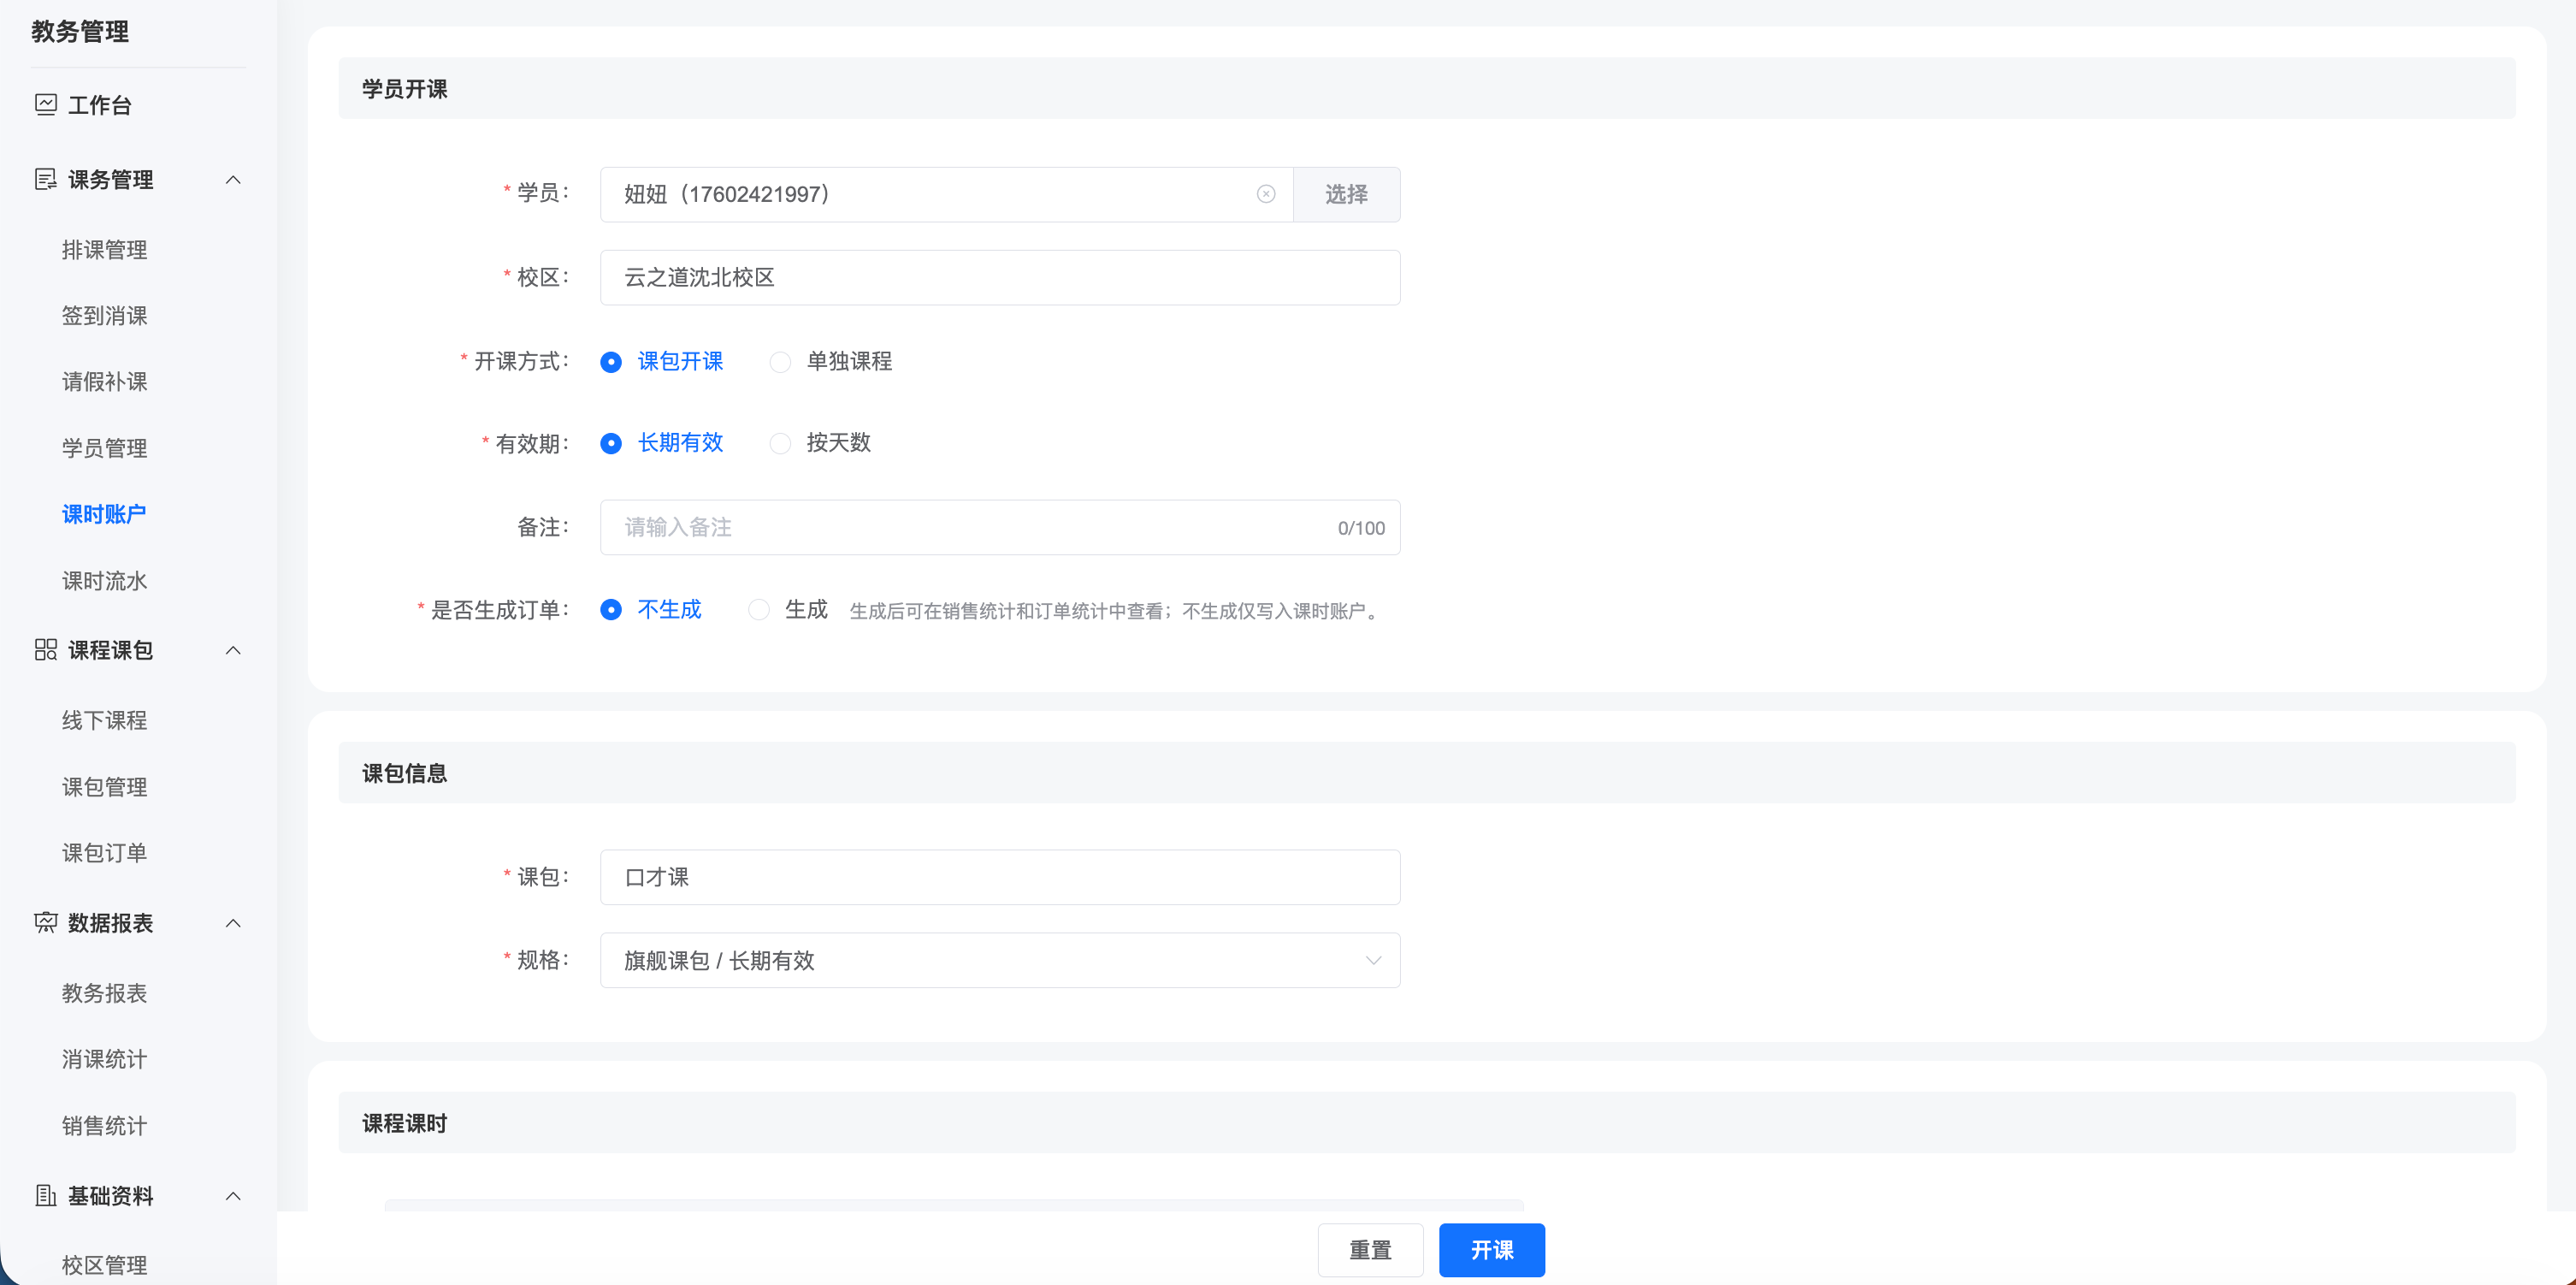
Task: Go to 请假补课 page
Action: click(104, 381)
